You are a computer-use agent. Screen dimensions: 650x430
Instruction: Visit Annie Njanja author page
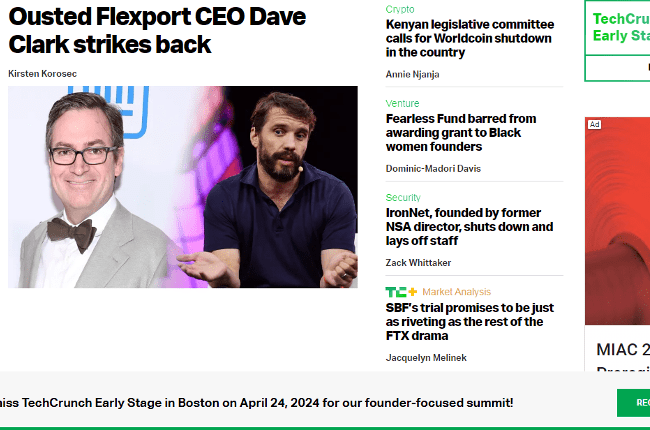(x=412, y=74)
